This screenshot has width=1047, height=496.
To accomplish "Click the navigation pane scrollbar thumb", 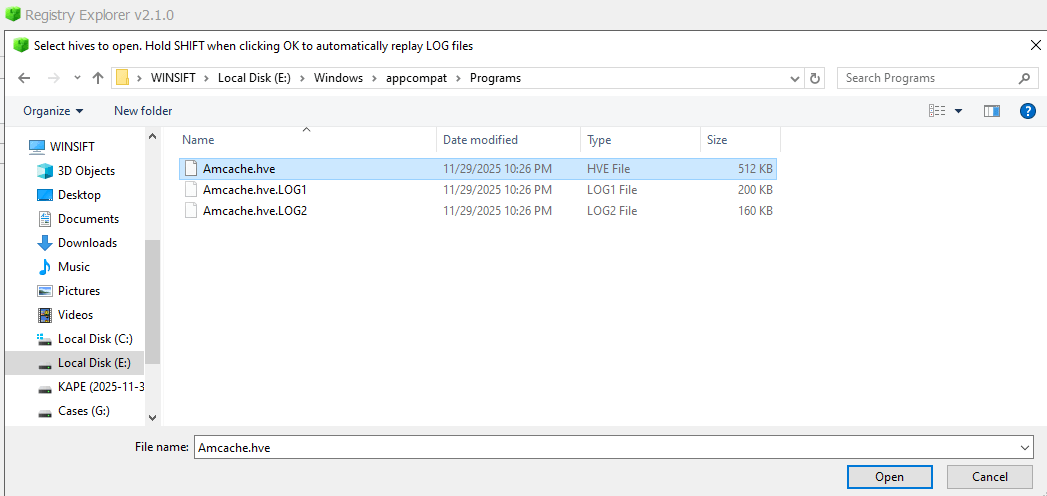I will pos(153,302).
